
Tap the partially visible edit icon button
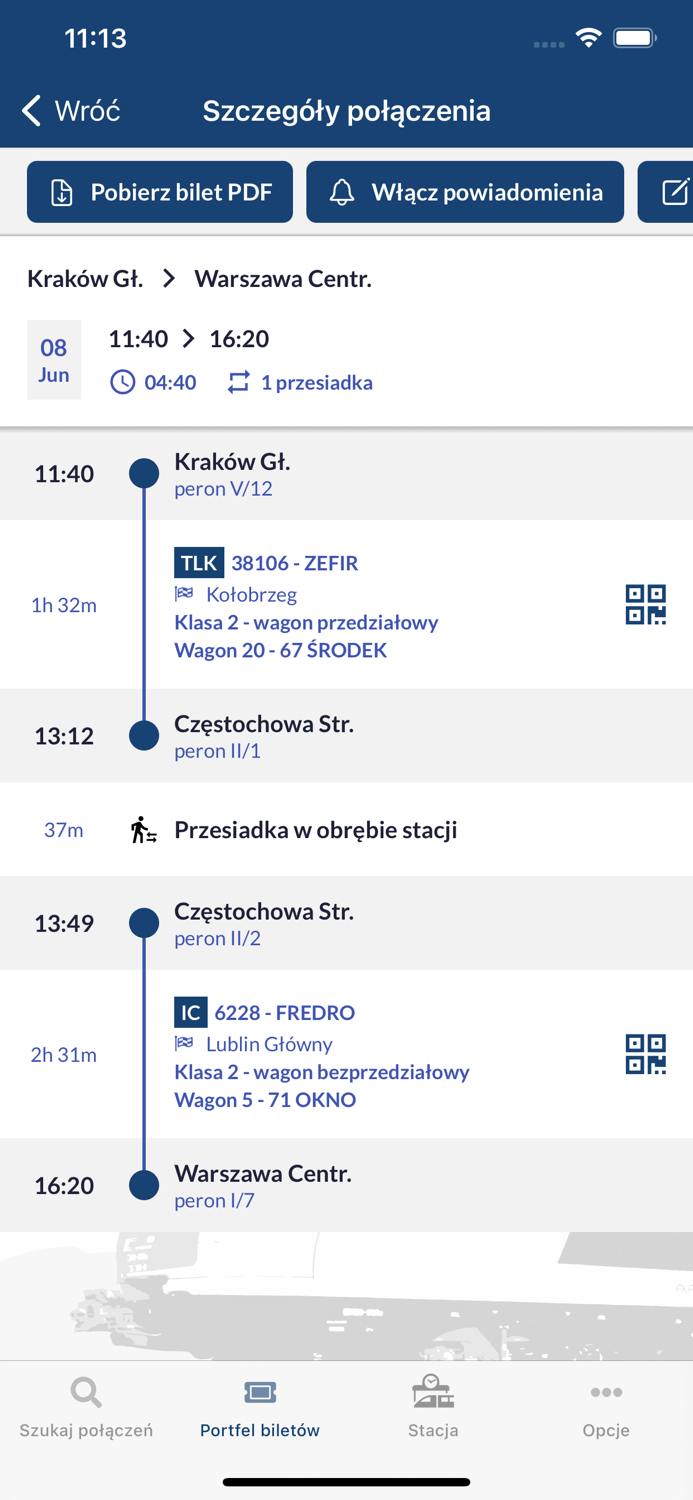point(672,192)
